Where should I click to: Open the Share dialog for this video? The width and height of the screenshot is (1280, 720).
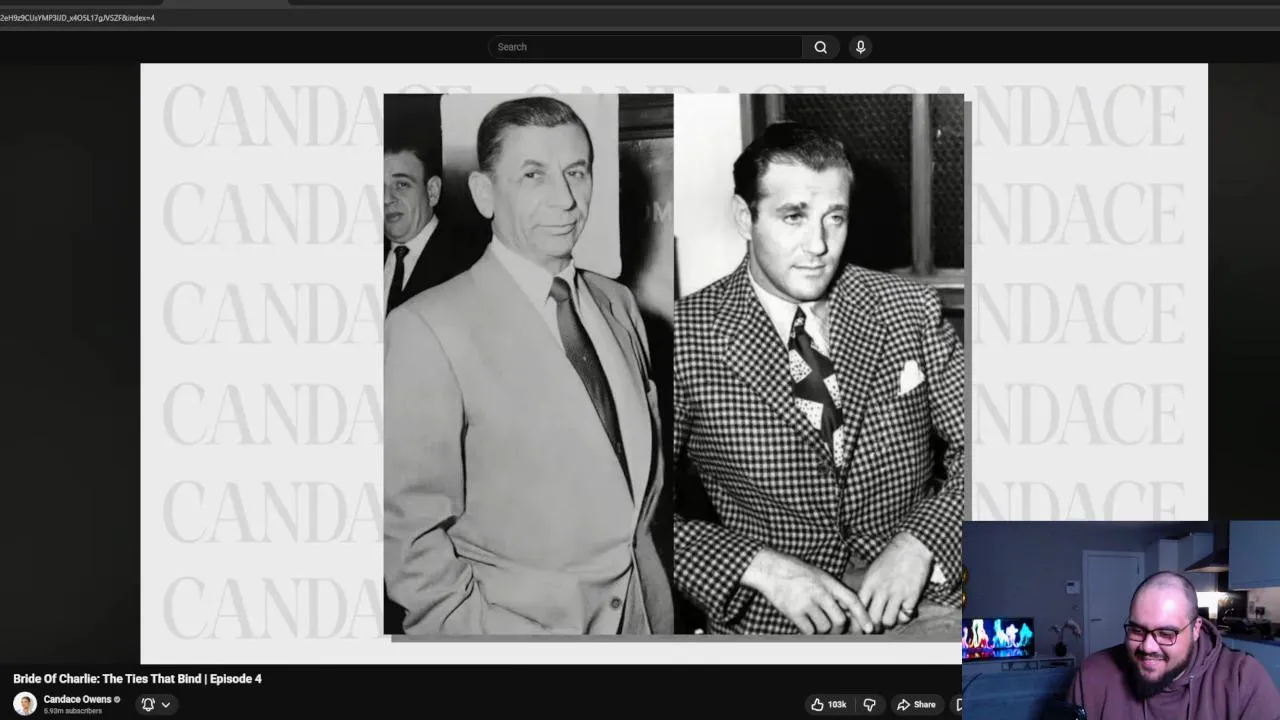click(916, 705)
